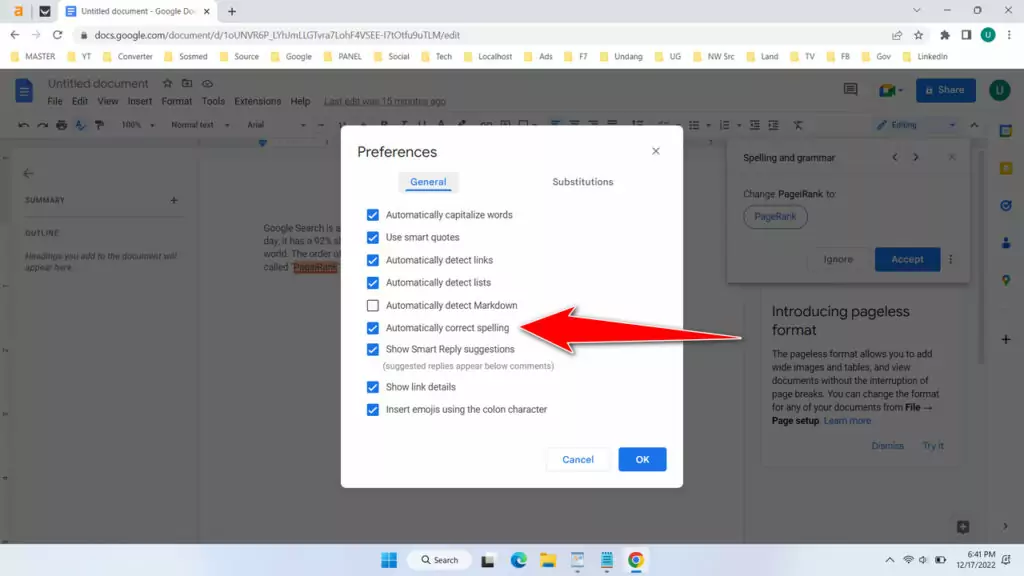Switch to the Substitutions tab

pyautogui.click(x=584, y=182)
